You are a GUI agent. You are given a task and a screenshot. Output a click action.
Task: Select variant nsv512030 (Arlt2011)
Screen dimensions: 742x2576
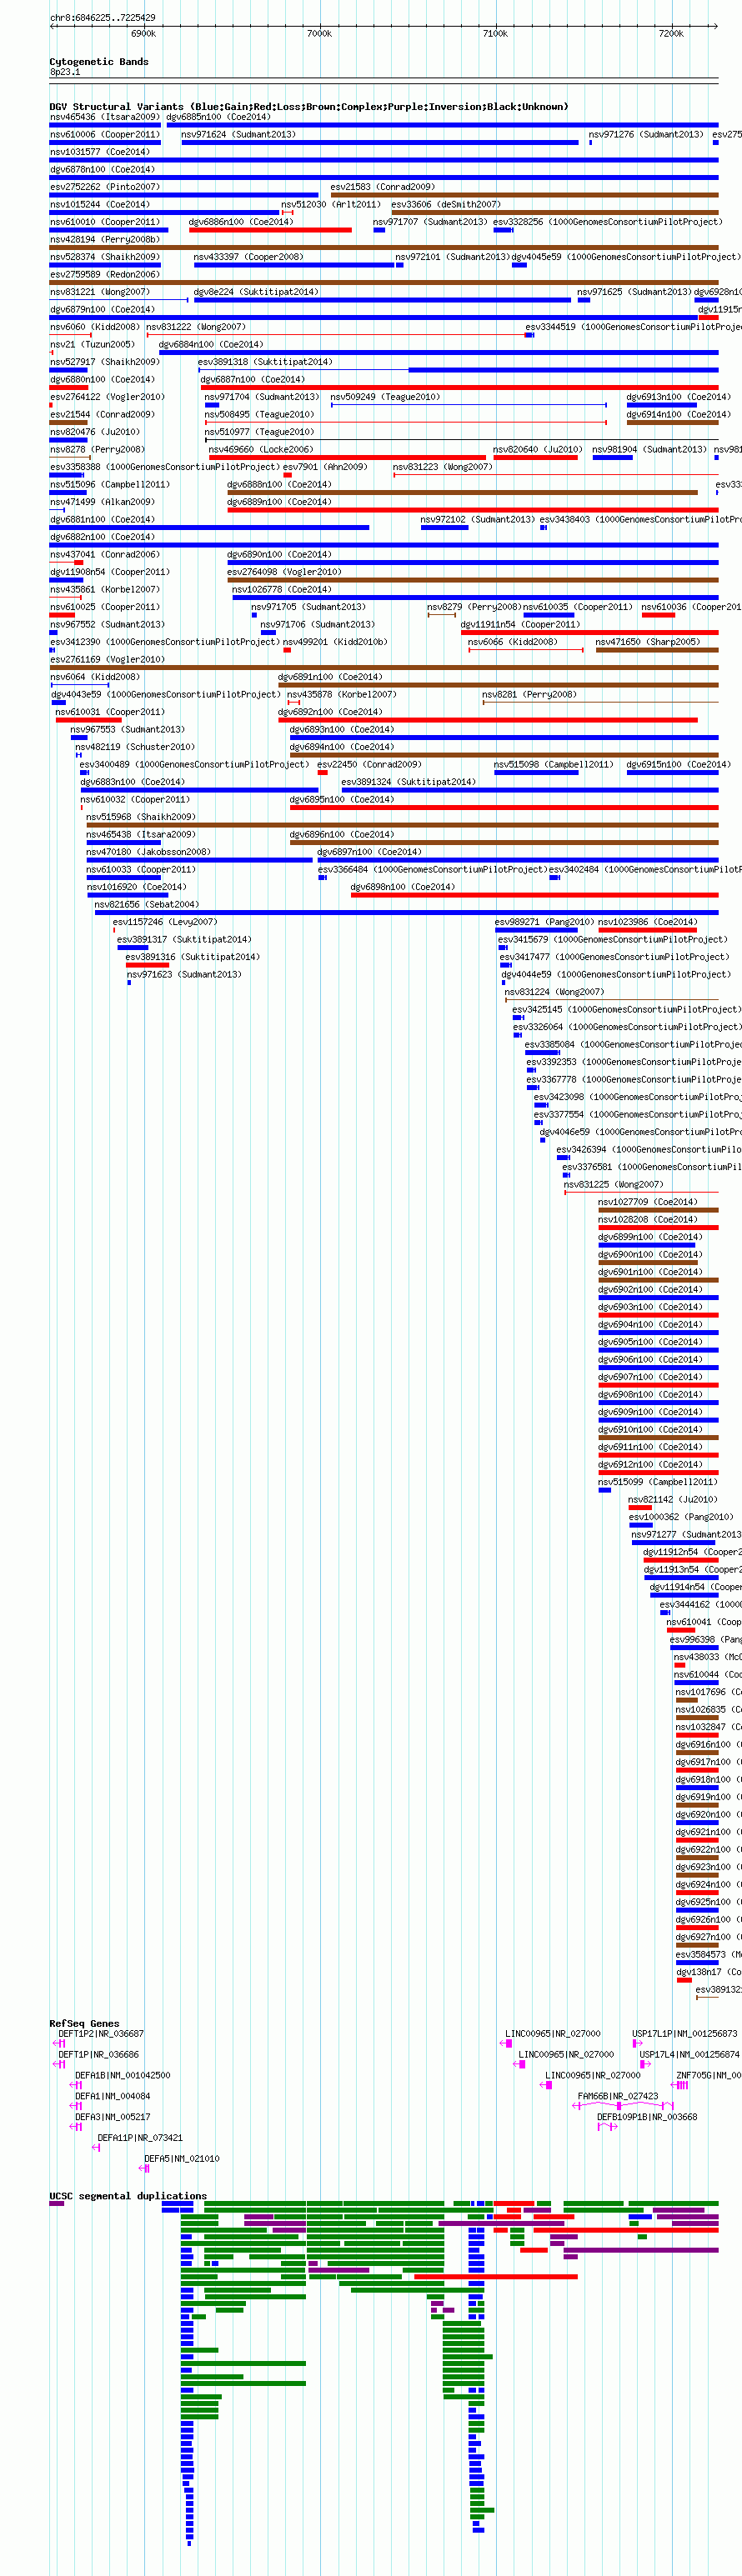tap(331, 204)
